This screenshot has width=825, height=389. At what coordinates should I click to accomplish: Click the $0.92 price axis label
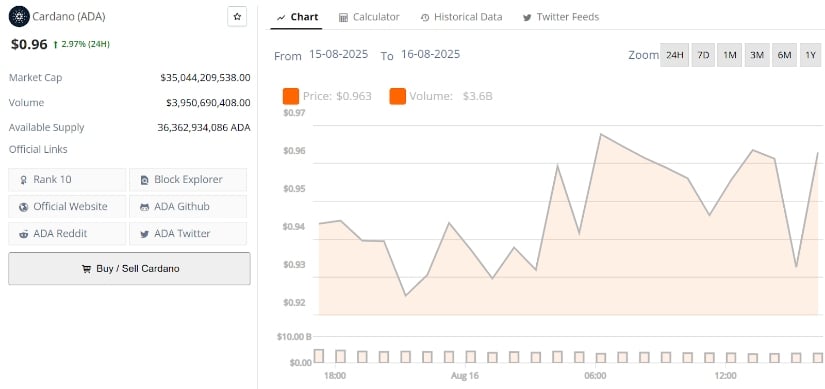click(294, 303)
